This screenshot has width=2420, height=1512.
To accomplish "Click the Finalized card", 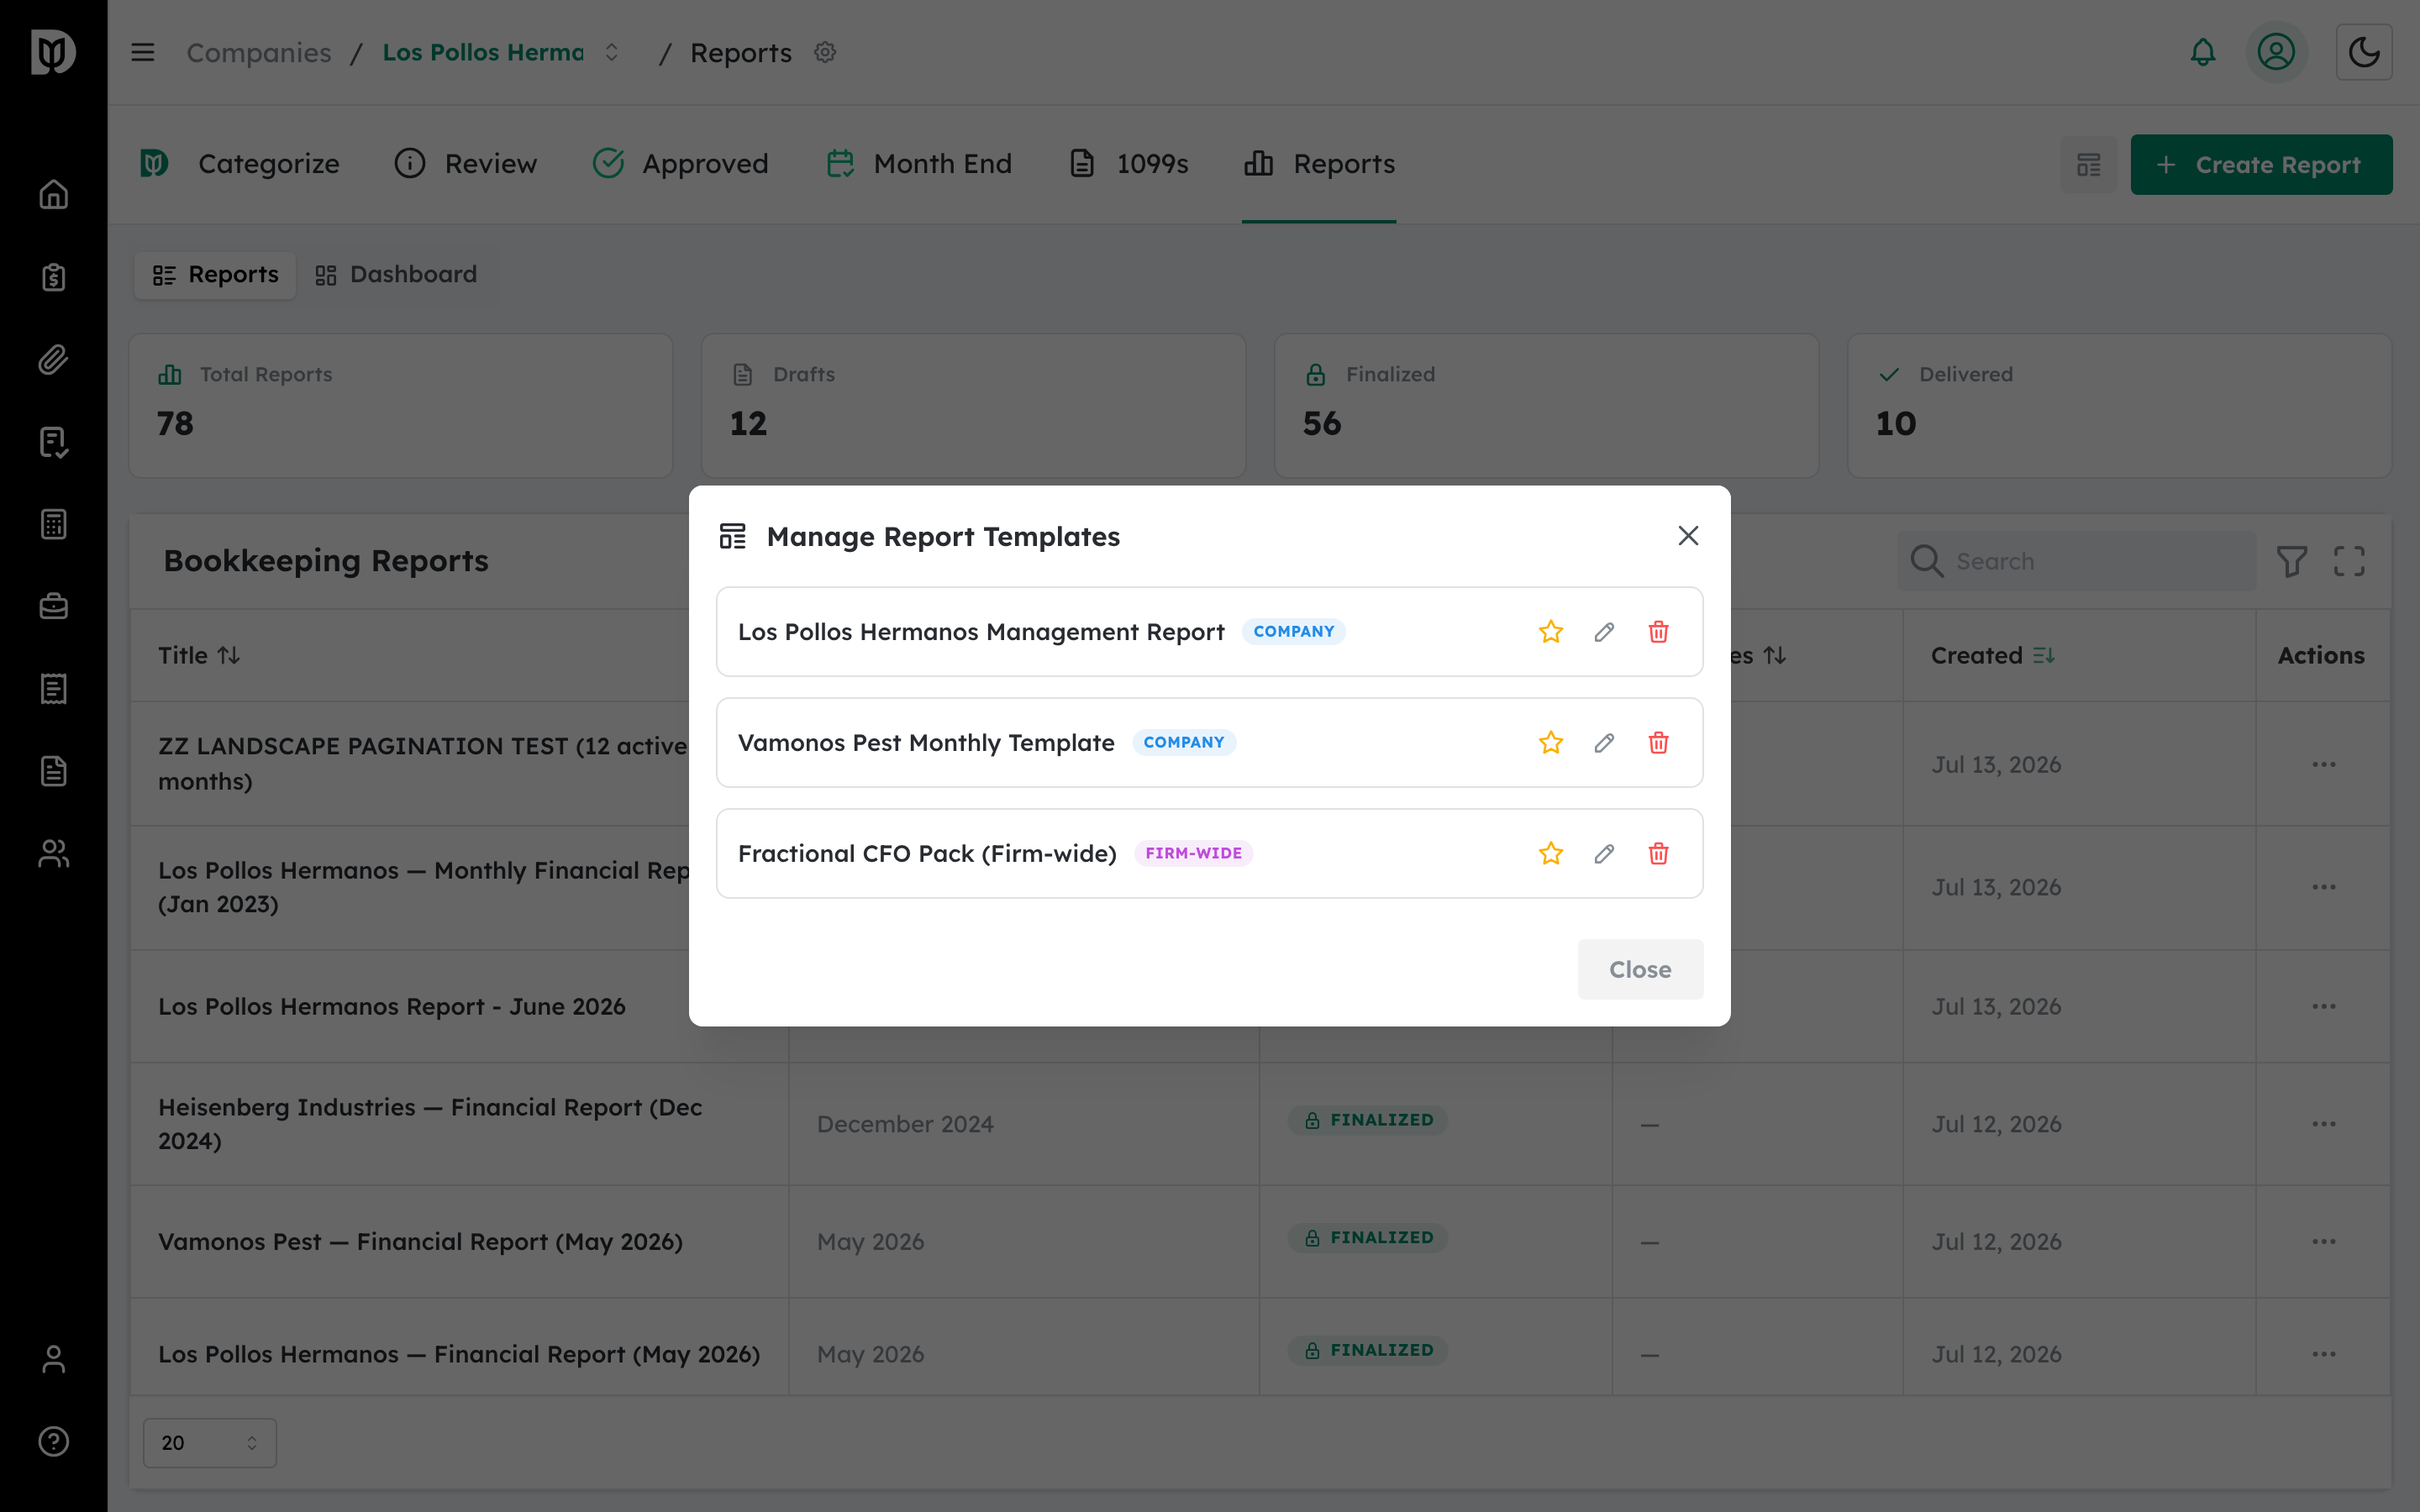I will pyautogui.click(x=1546, y=406).
